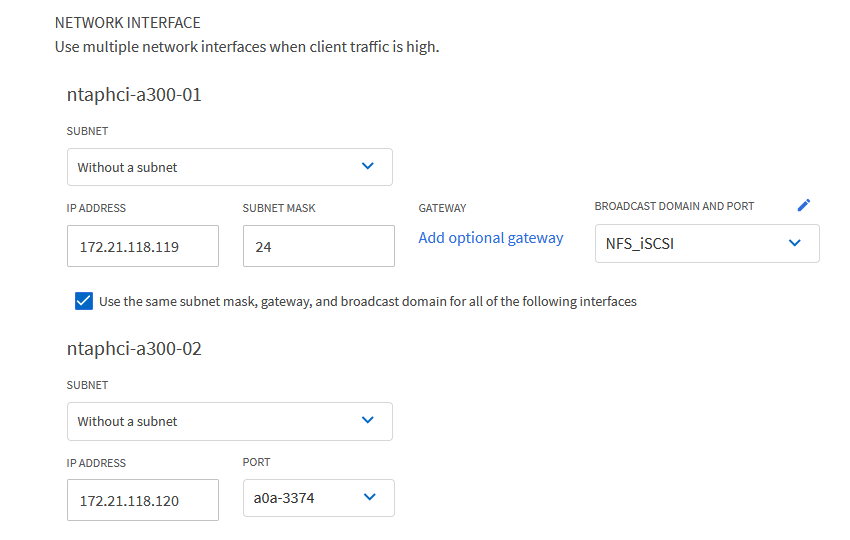Viewport: 850px width, 540px height.
Task: Click the 'Use the same subnet mask' label text
Action: [368, 301]
